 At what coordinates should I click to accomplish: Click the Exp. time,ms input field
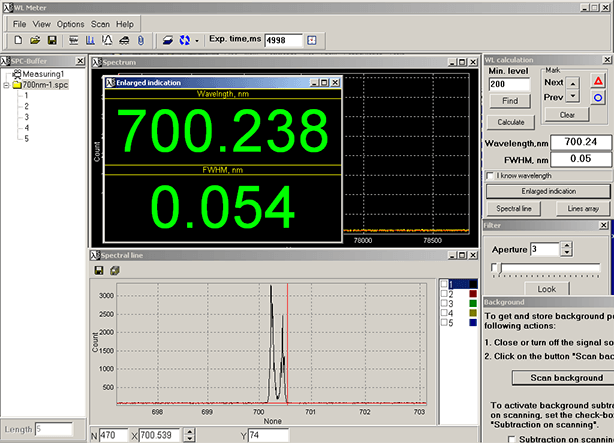click(x=282, y=40)
